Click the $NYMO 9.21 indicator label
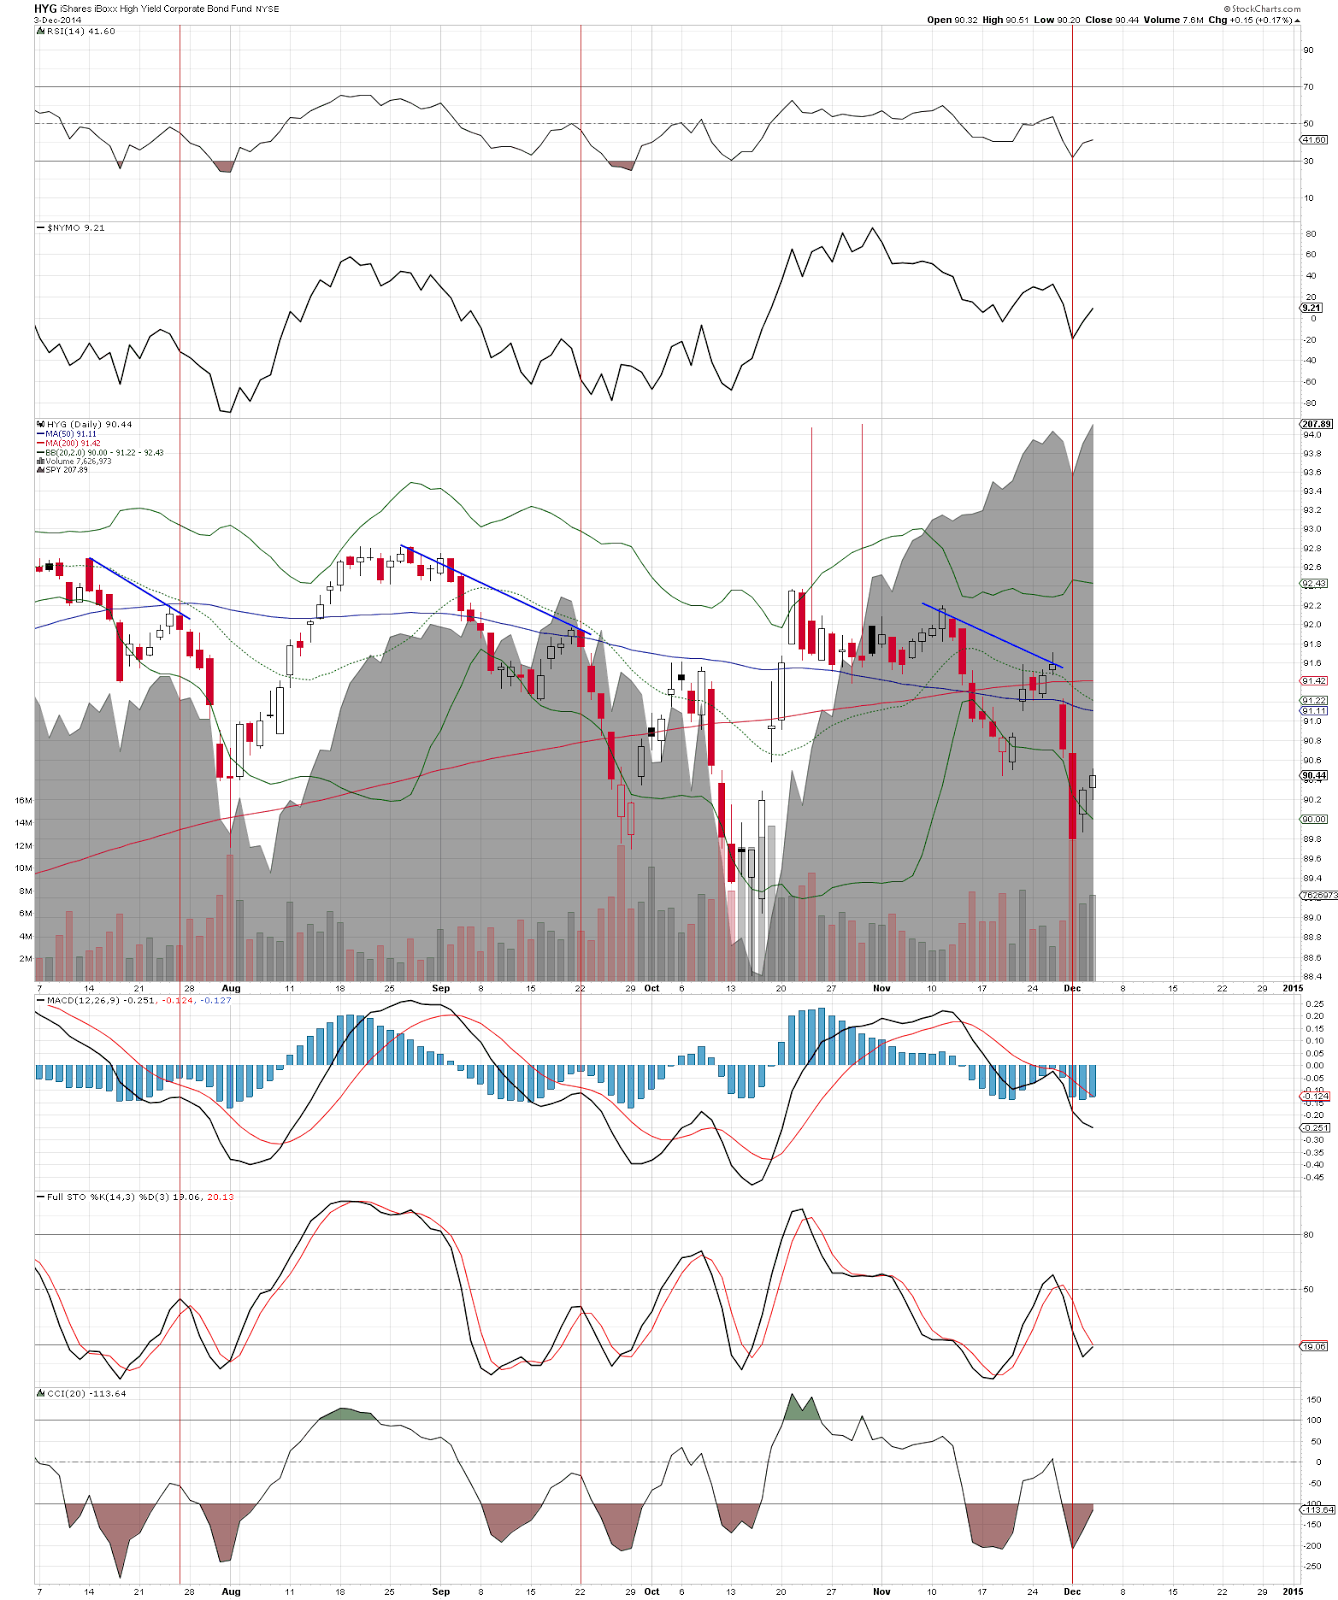The image size is (1338, 1600). 76,228
